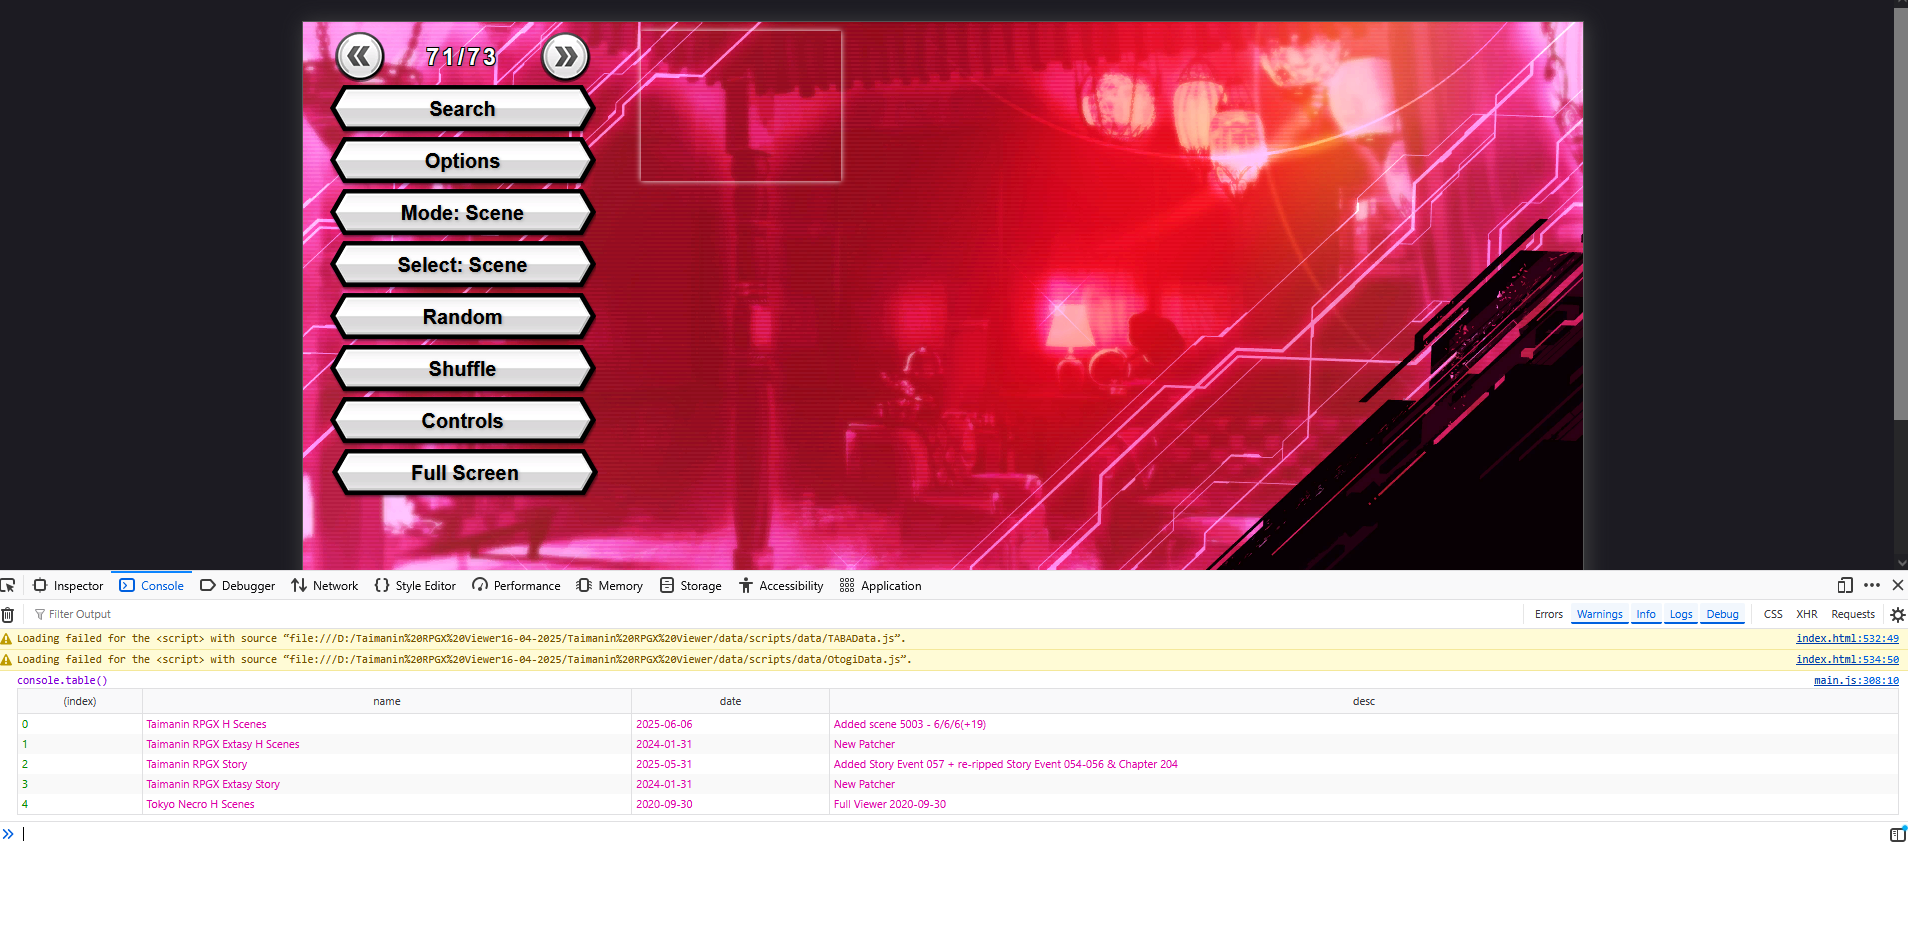The image size is (1908, 936).
Task: Toggle the XHR filter
Action: pyautogui.click(x=1806, y=614)
